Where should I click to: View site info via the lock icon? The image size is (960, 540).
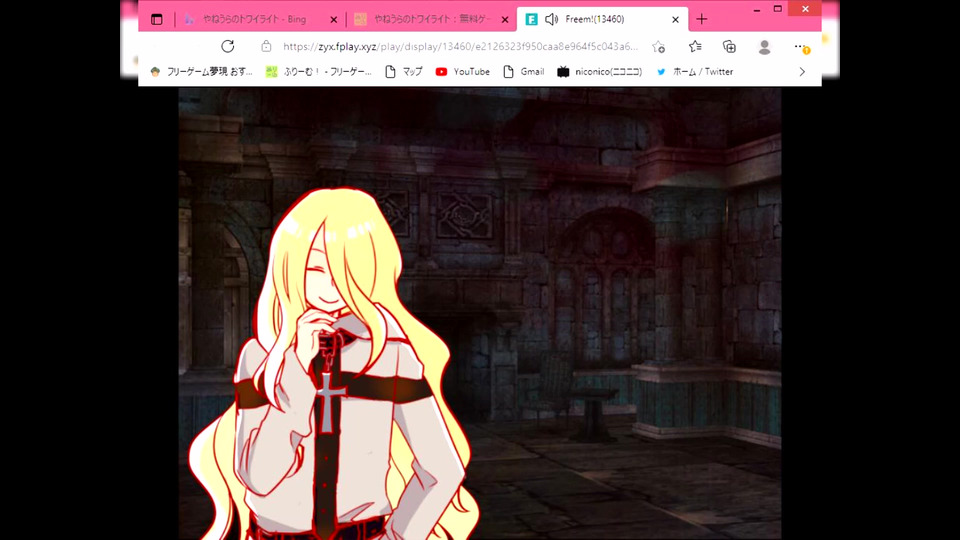coord(266,47)
